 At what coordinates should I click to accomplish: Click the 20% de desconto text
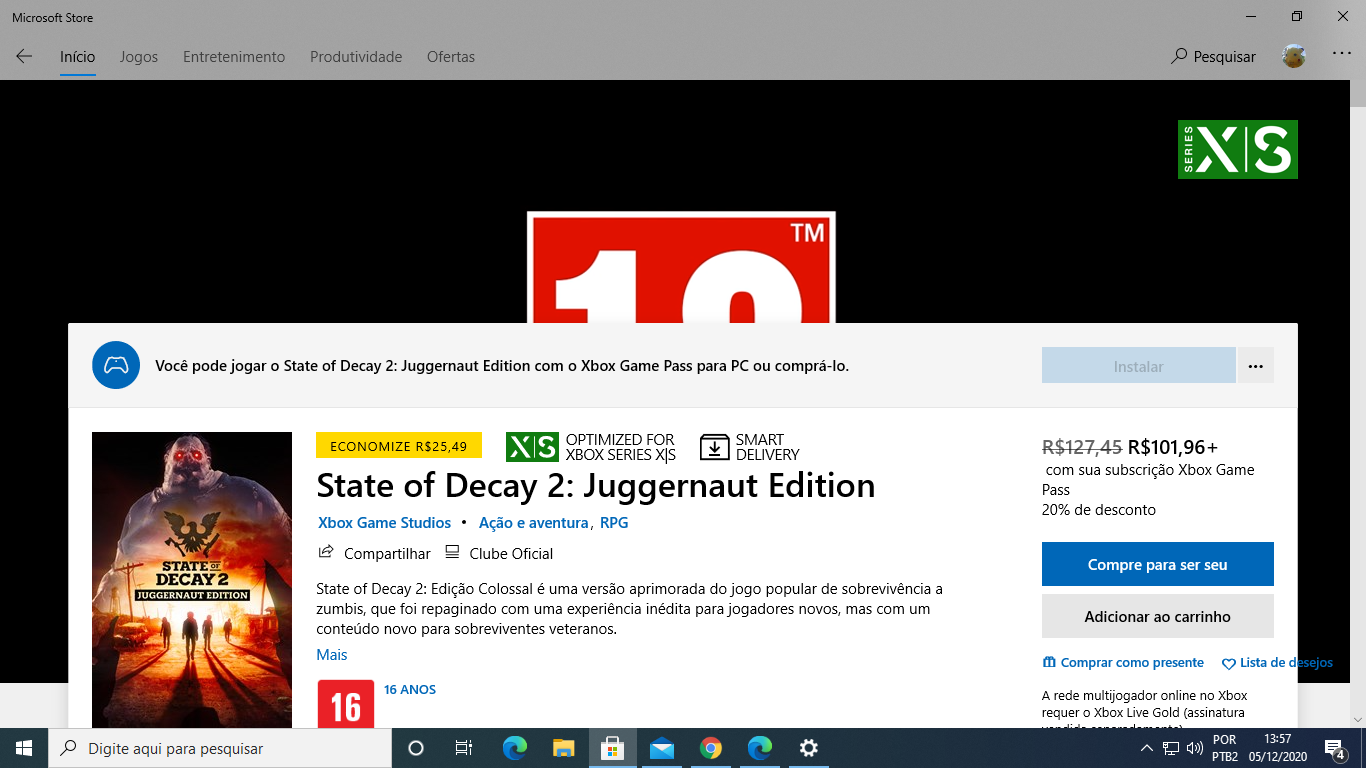coord(1099,510)
